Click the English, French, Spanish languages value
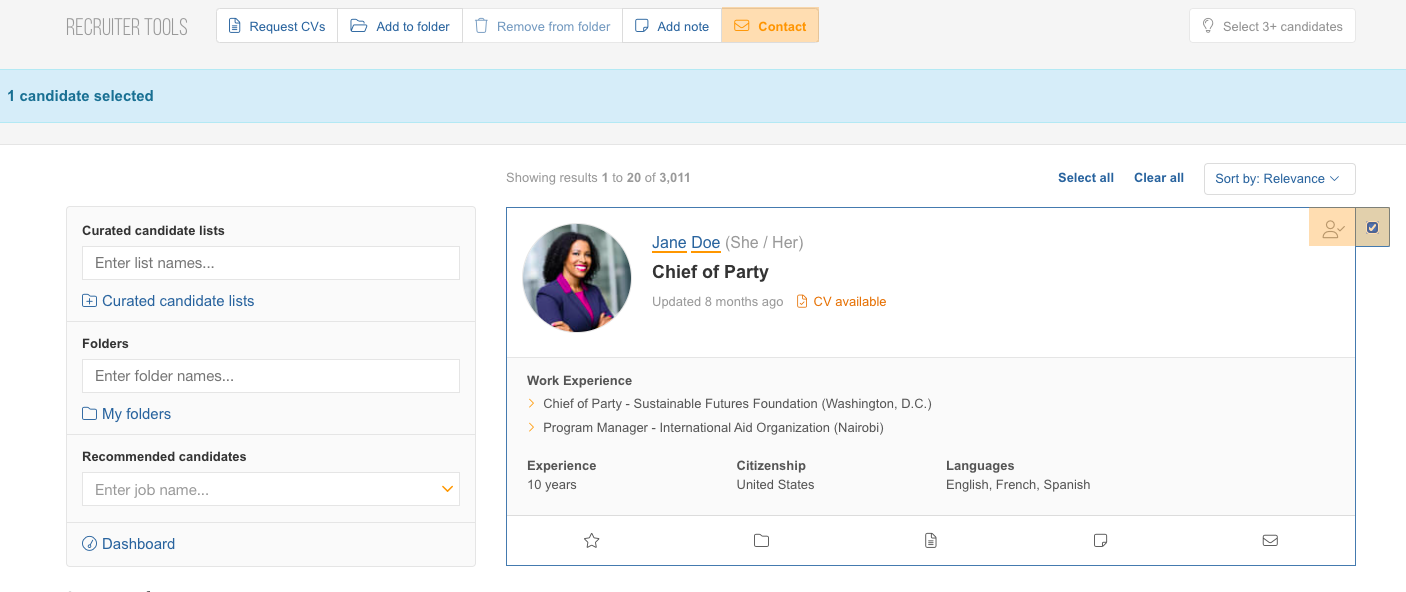This screenshot has height=592, width=1406. pos(1018,485)
